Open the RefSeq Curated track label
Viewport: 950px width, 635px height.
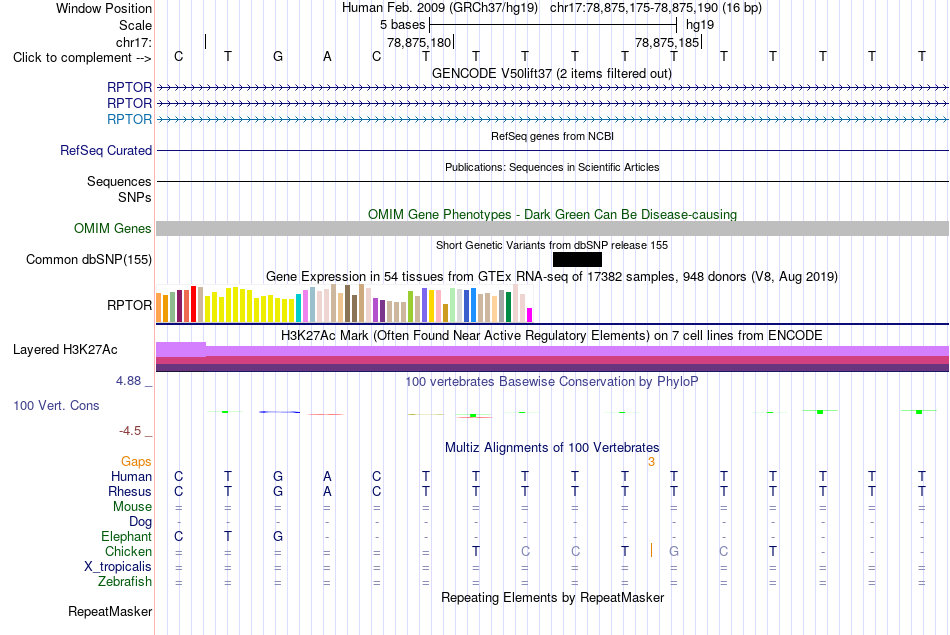(x=105, y=150)
